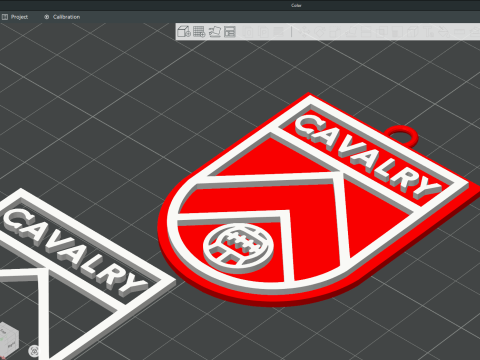The height and width of the screenshot is (360, 480).
Task: Select the Cut tool
Action: pos(366,32)
